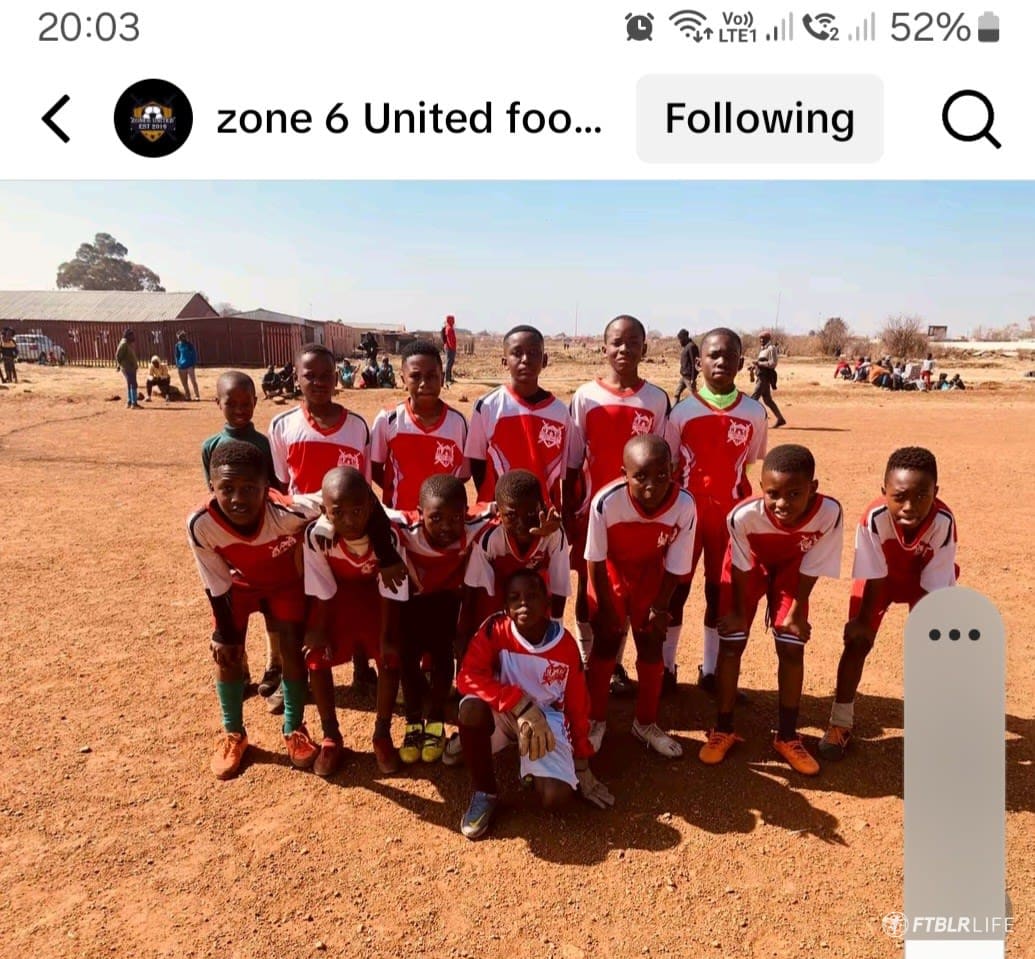Screen dimensions: 1035x959
Task: Open search with the magnifier icon
Action: point(971,119)
